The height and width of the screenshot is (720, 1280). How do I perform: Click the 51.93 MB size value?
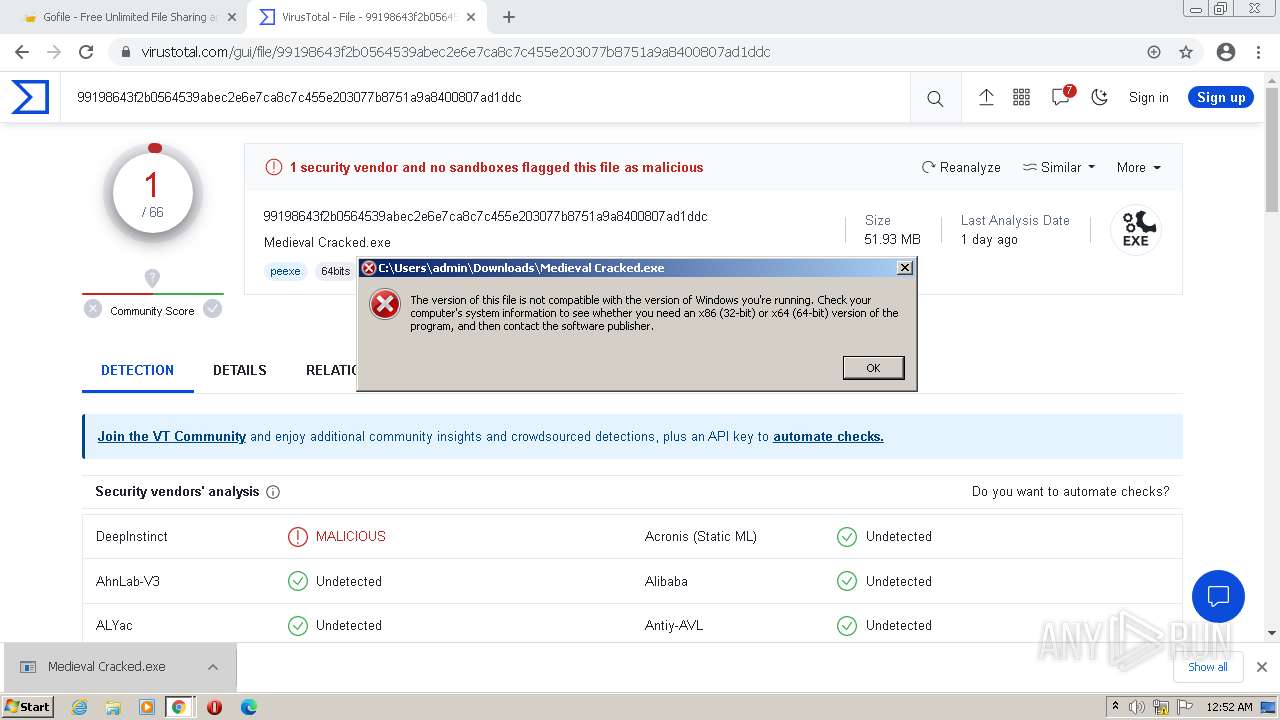tap(892, 239)
